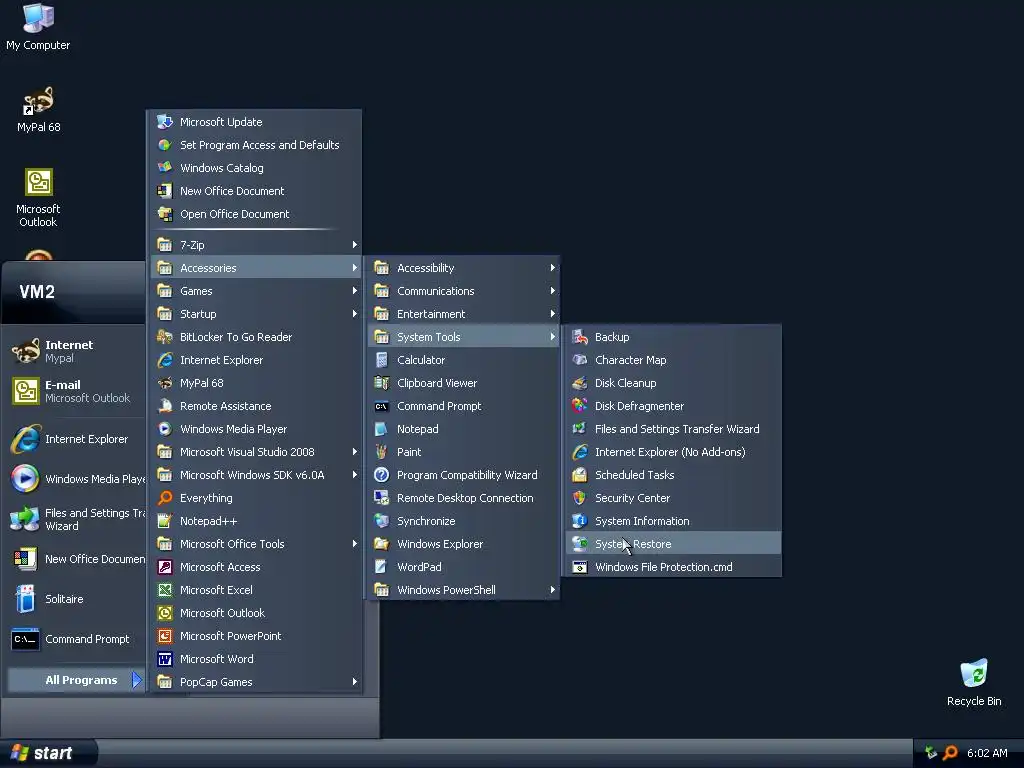Screen dimensions: 1024x768
Task: Expand the Communications submenu arrow
Action: pyautogui.click(x=552, y=291)
